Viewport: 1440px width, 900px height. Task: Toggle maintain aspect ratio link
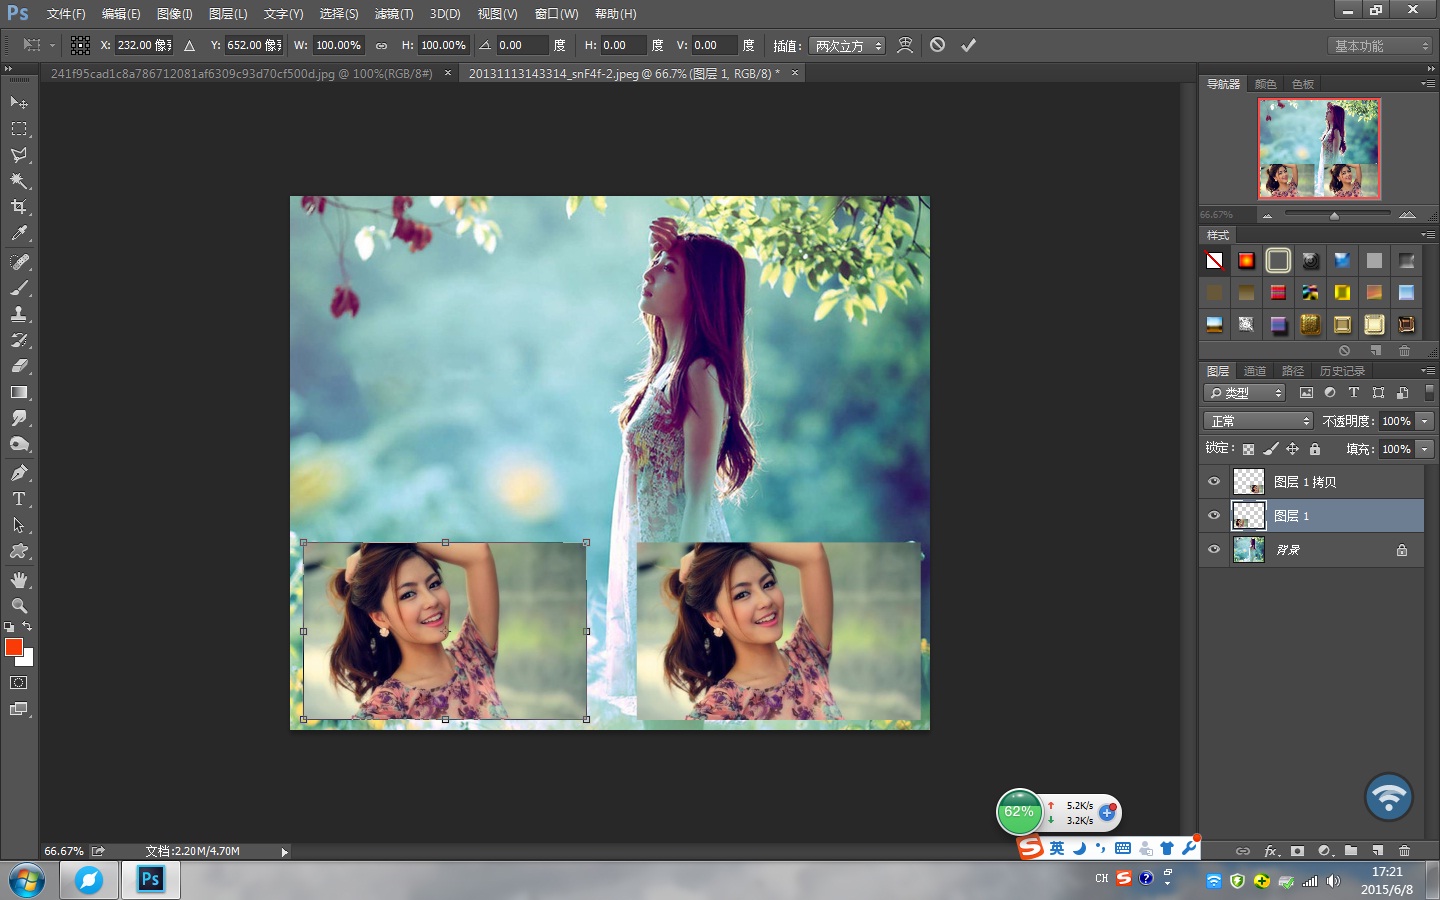(381, 45)
